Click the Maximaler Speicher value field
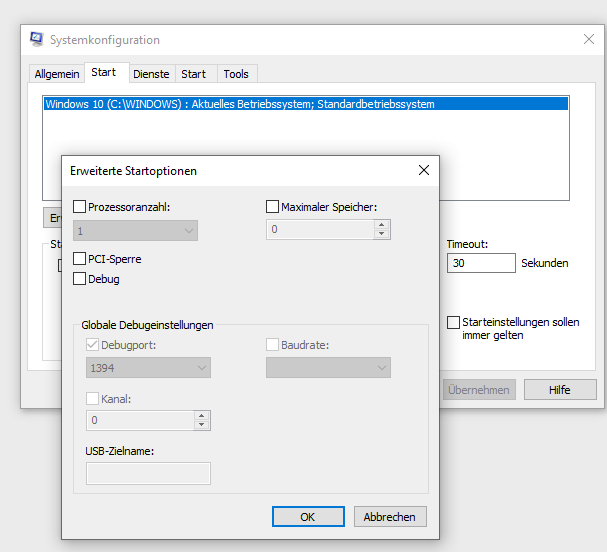This screenshot has height=552, width=607. [320, 229]
